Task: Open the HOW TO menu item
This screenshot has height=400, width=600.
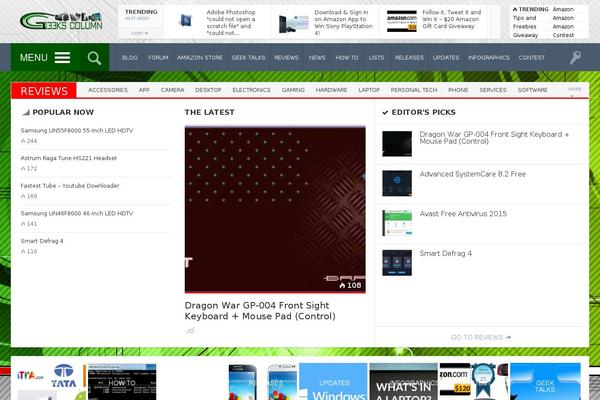Action: (x=347, y=57)
